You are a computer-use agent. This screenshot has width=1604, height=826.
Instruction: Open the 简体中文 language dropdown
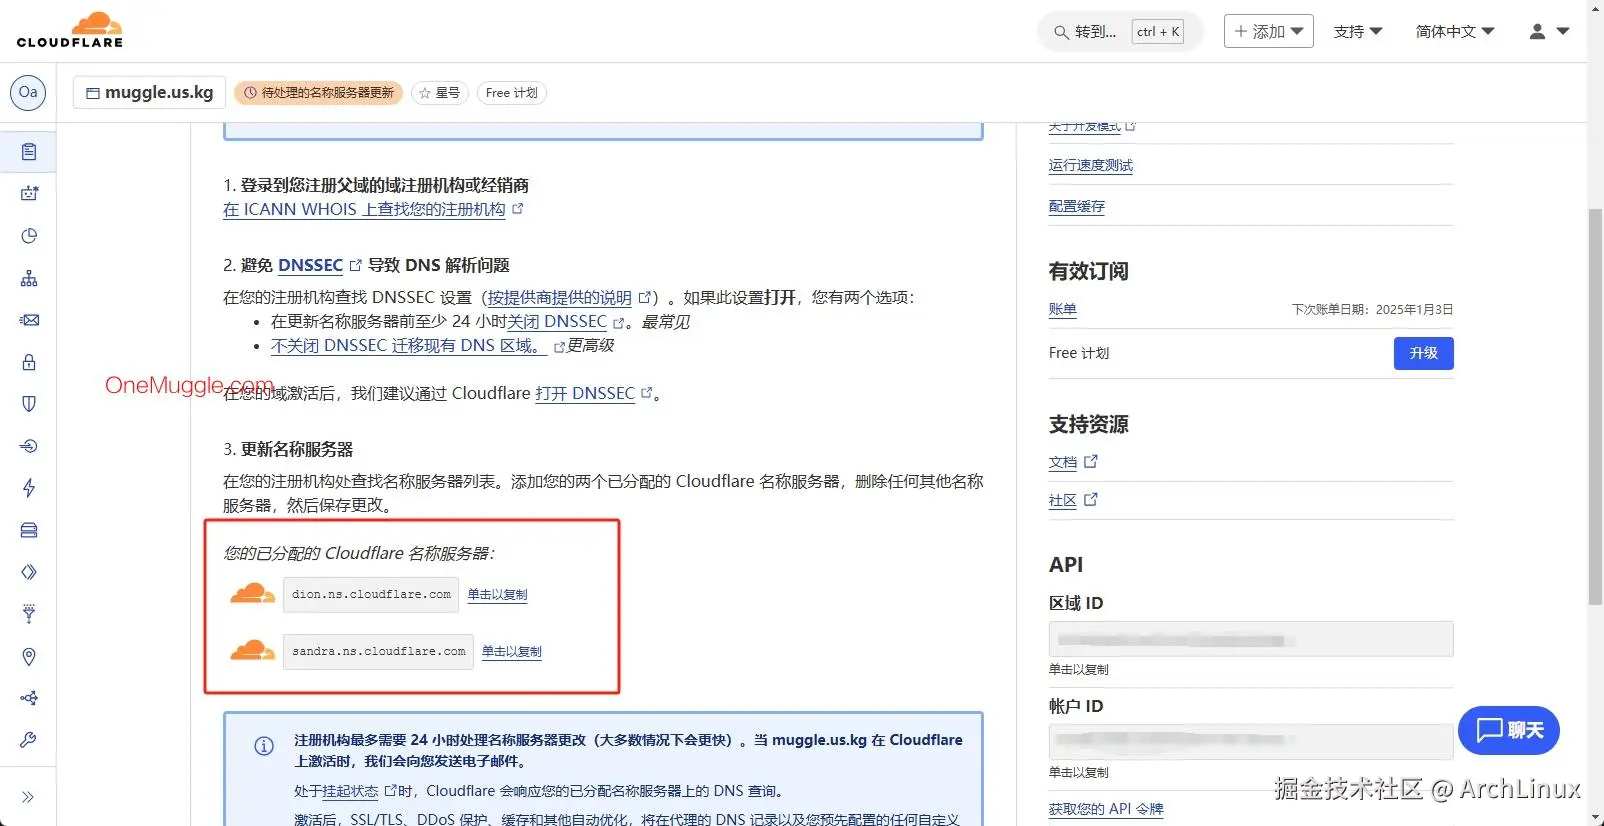[1455, 31]
